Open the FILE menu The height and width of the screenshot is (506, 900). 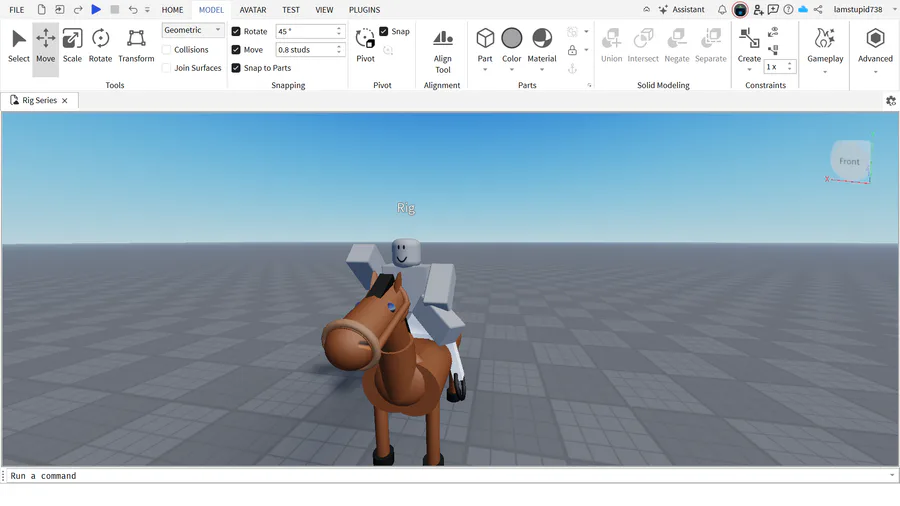pyautogui.click(x=17, y=10)
